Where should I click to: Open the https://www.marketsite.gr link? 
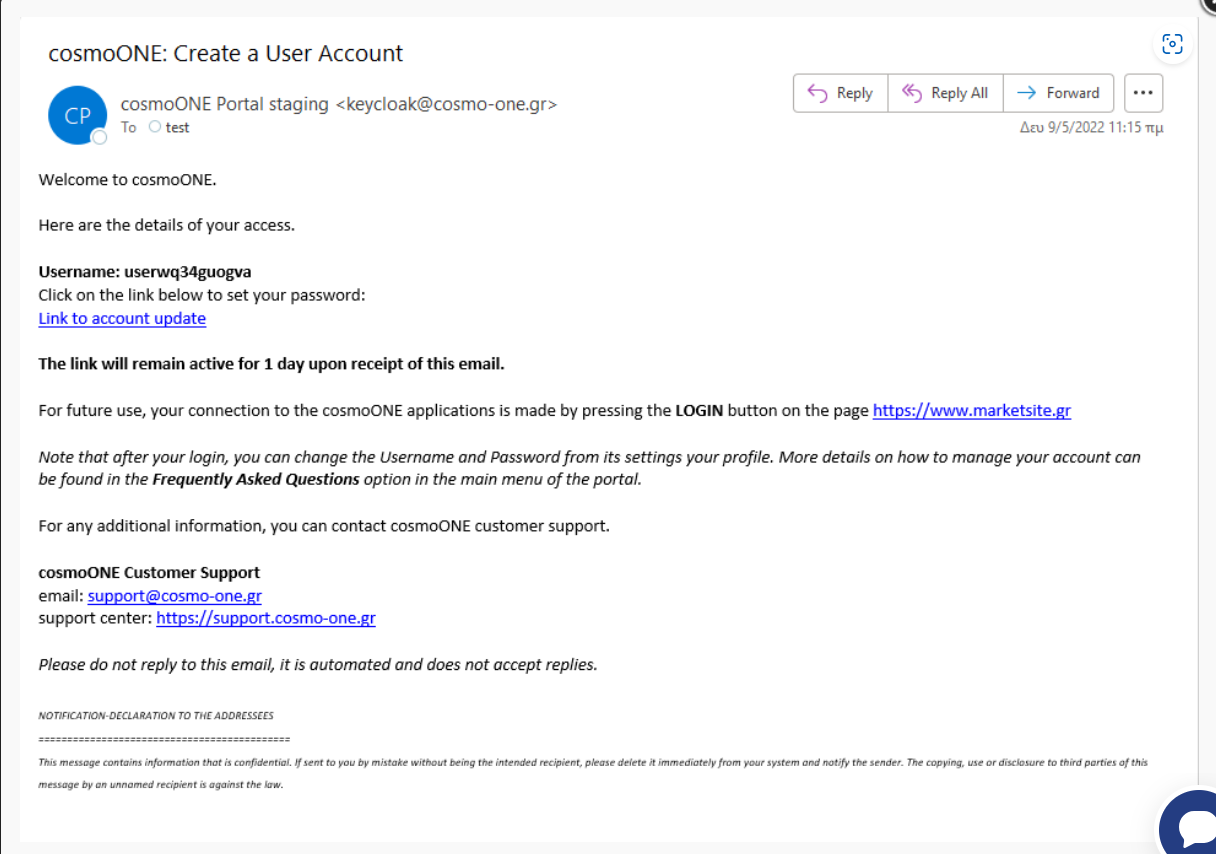click(x=971, y=410)
